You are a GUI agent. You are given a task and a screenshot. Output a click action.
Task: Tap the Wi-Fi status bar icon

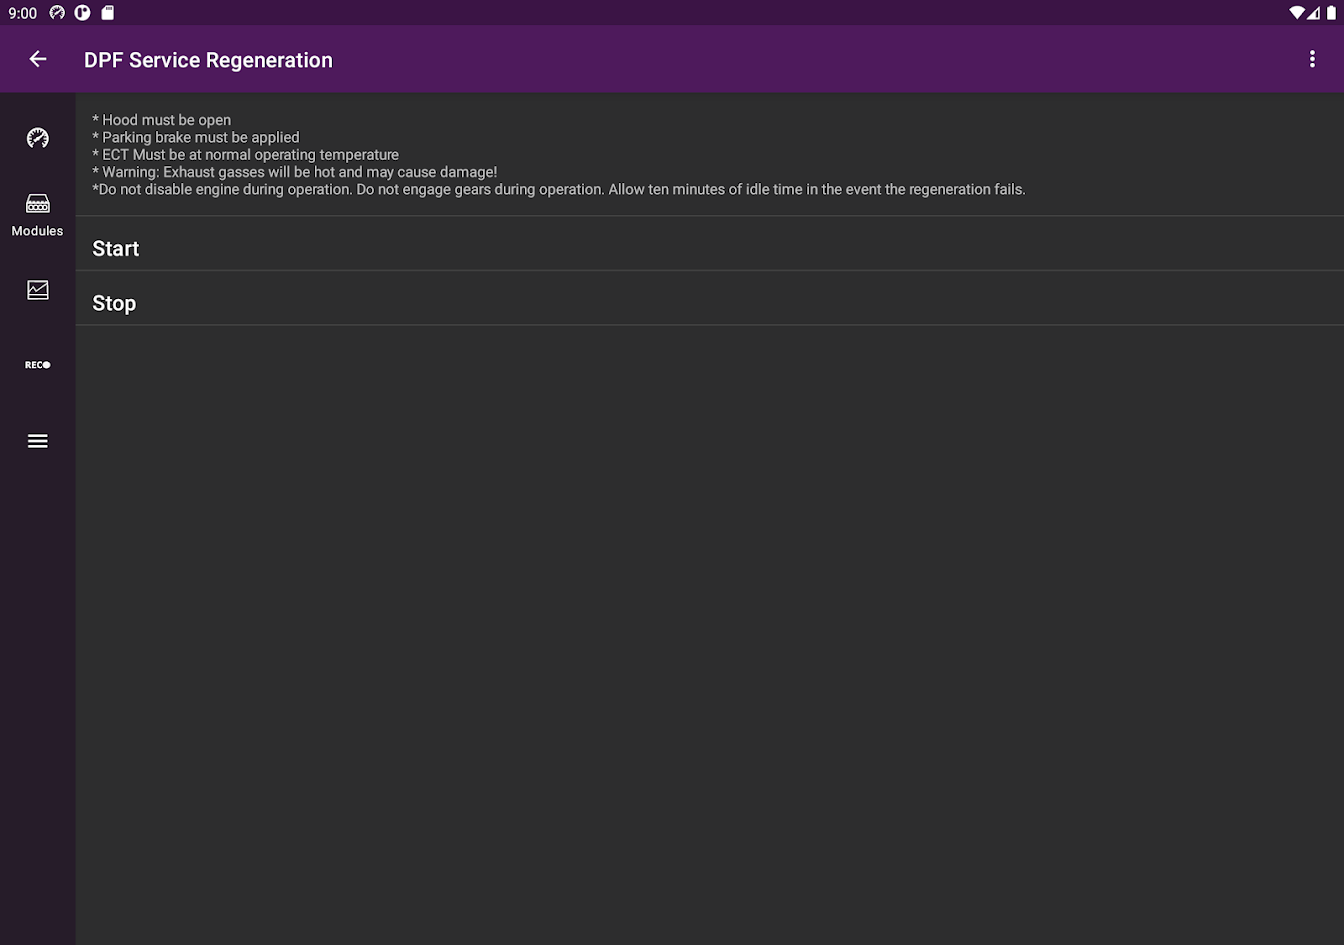click(1297, 13)
